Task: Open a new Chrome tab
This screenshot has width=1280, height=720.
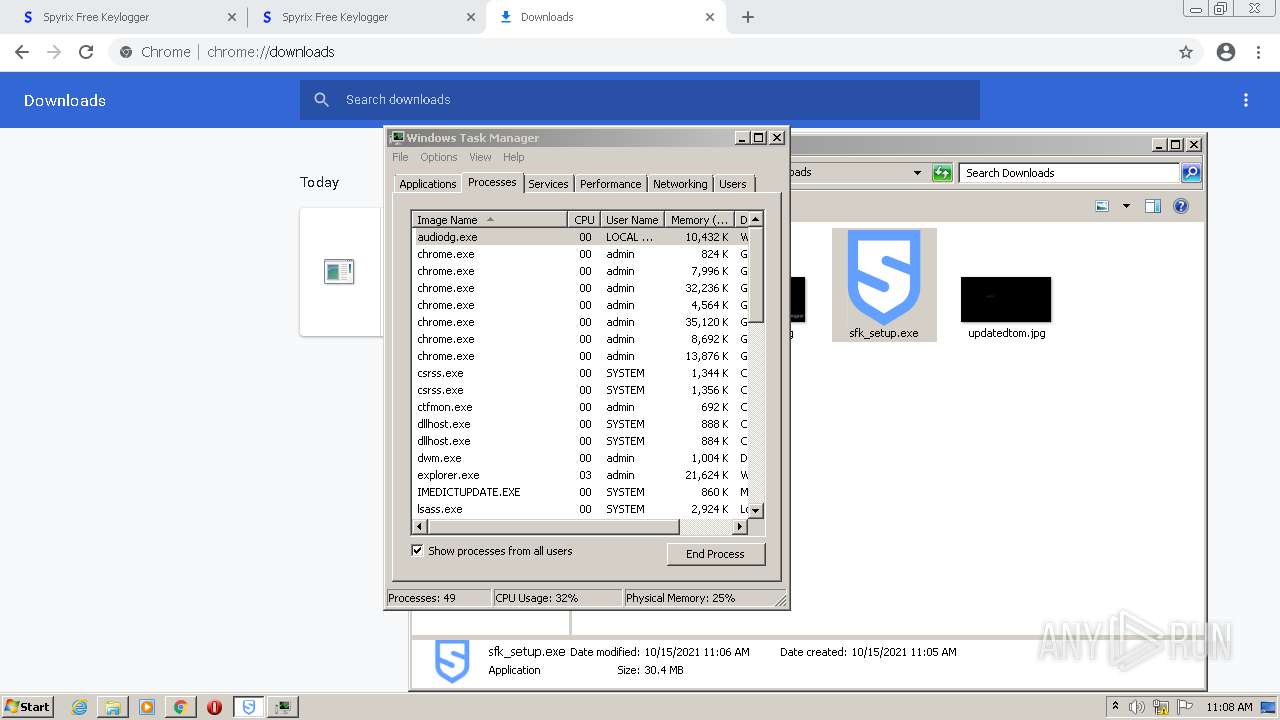Action: (x=748, y=17)
